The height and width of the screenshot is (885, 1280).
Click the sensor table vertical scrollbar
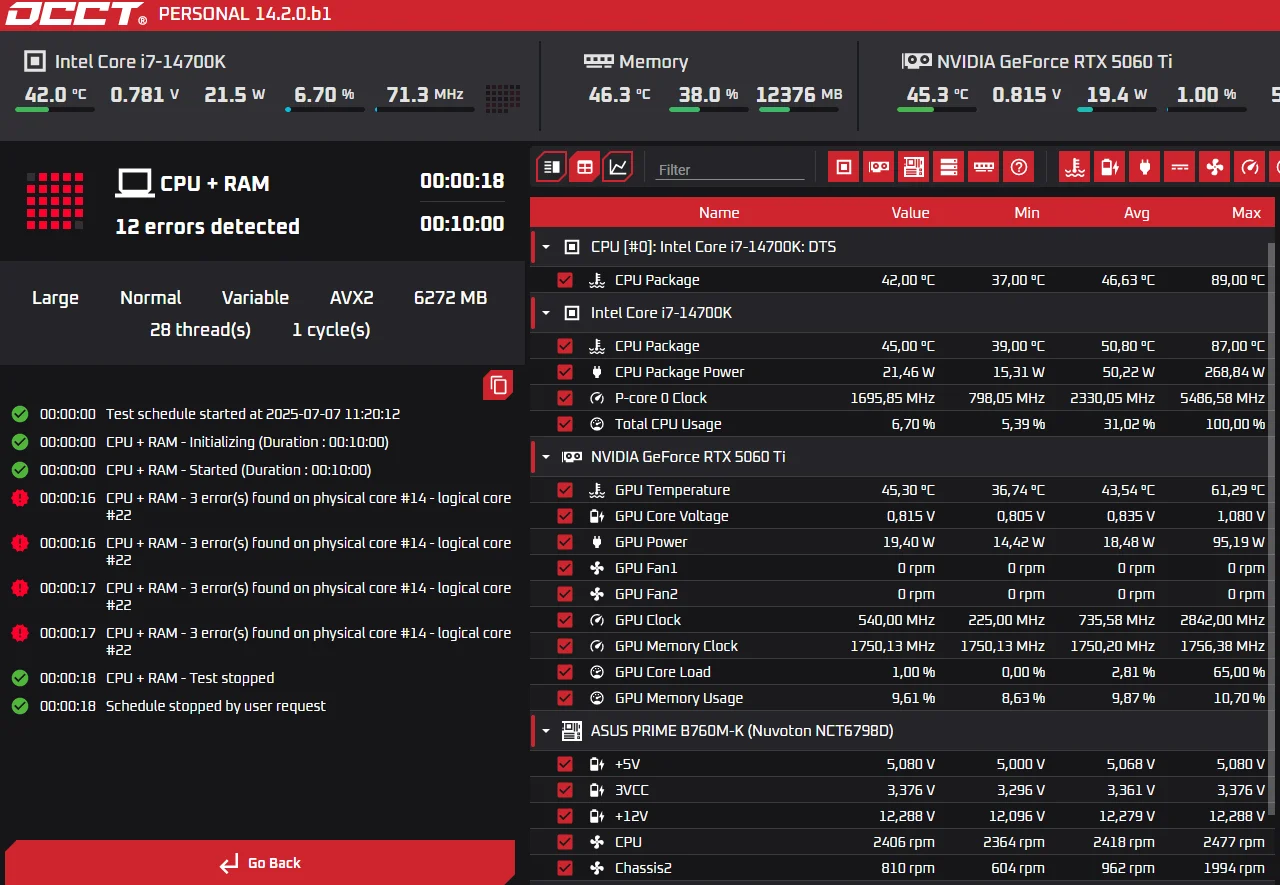(1272, 530)
